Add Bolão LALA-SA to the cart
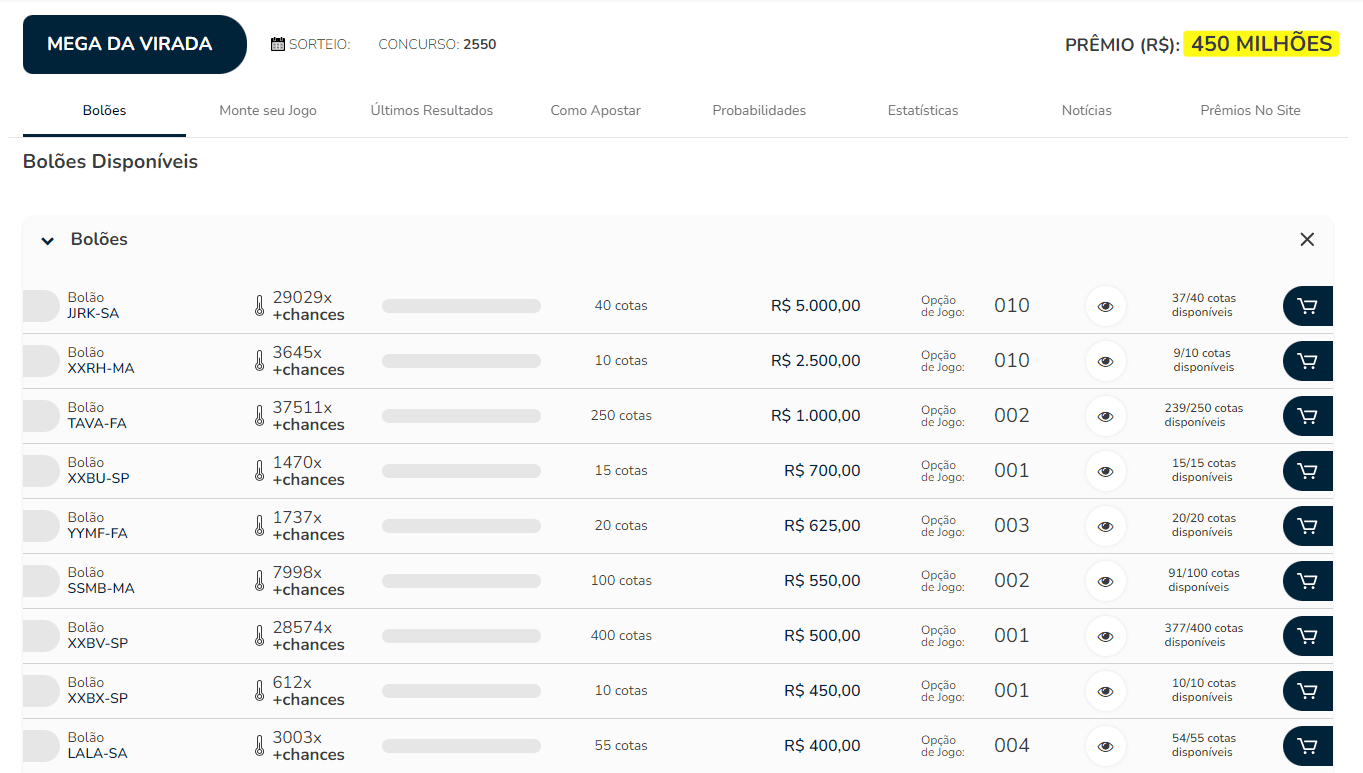Screen dimensions: 1363x773 coord(1308,746)
